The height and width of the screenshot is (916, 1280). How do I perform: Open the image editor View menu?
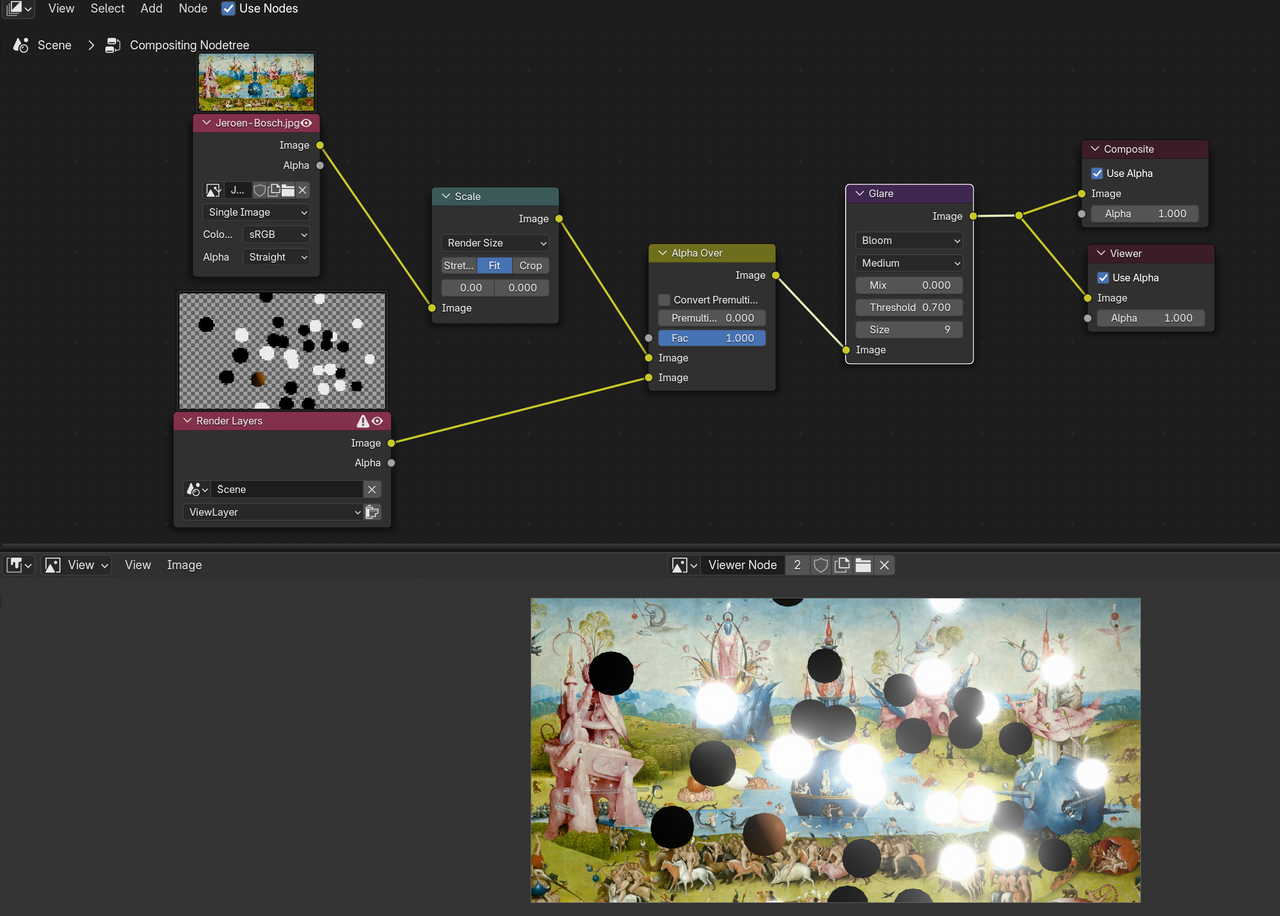pyautogui.click(x=138, y=565)
